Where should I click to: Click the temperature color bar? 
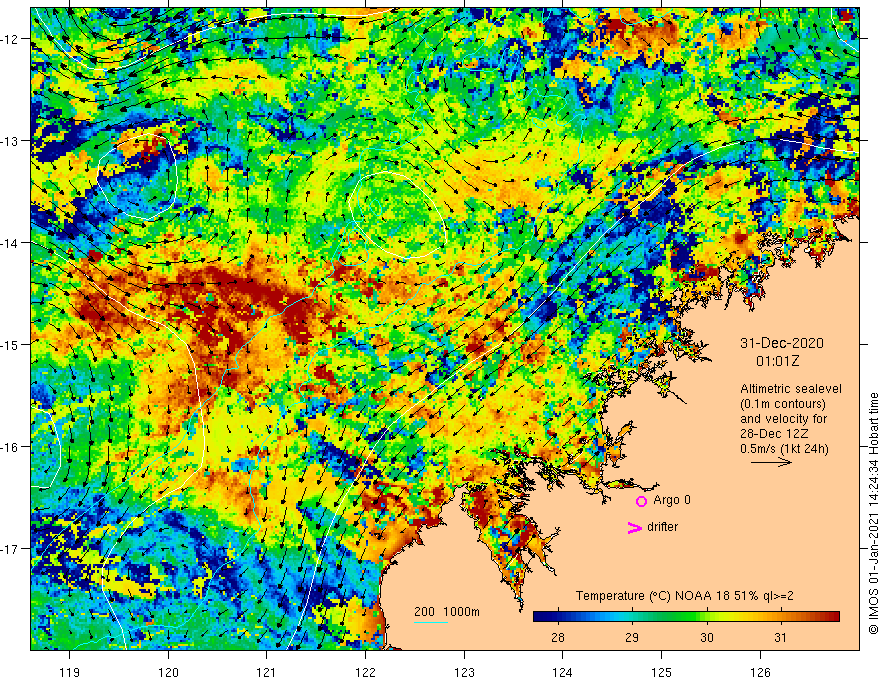686,617
